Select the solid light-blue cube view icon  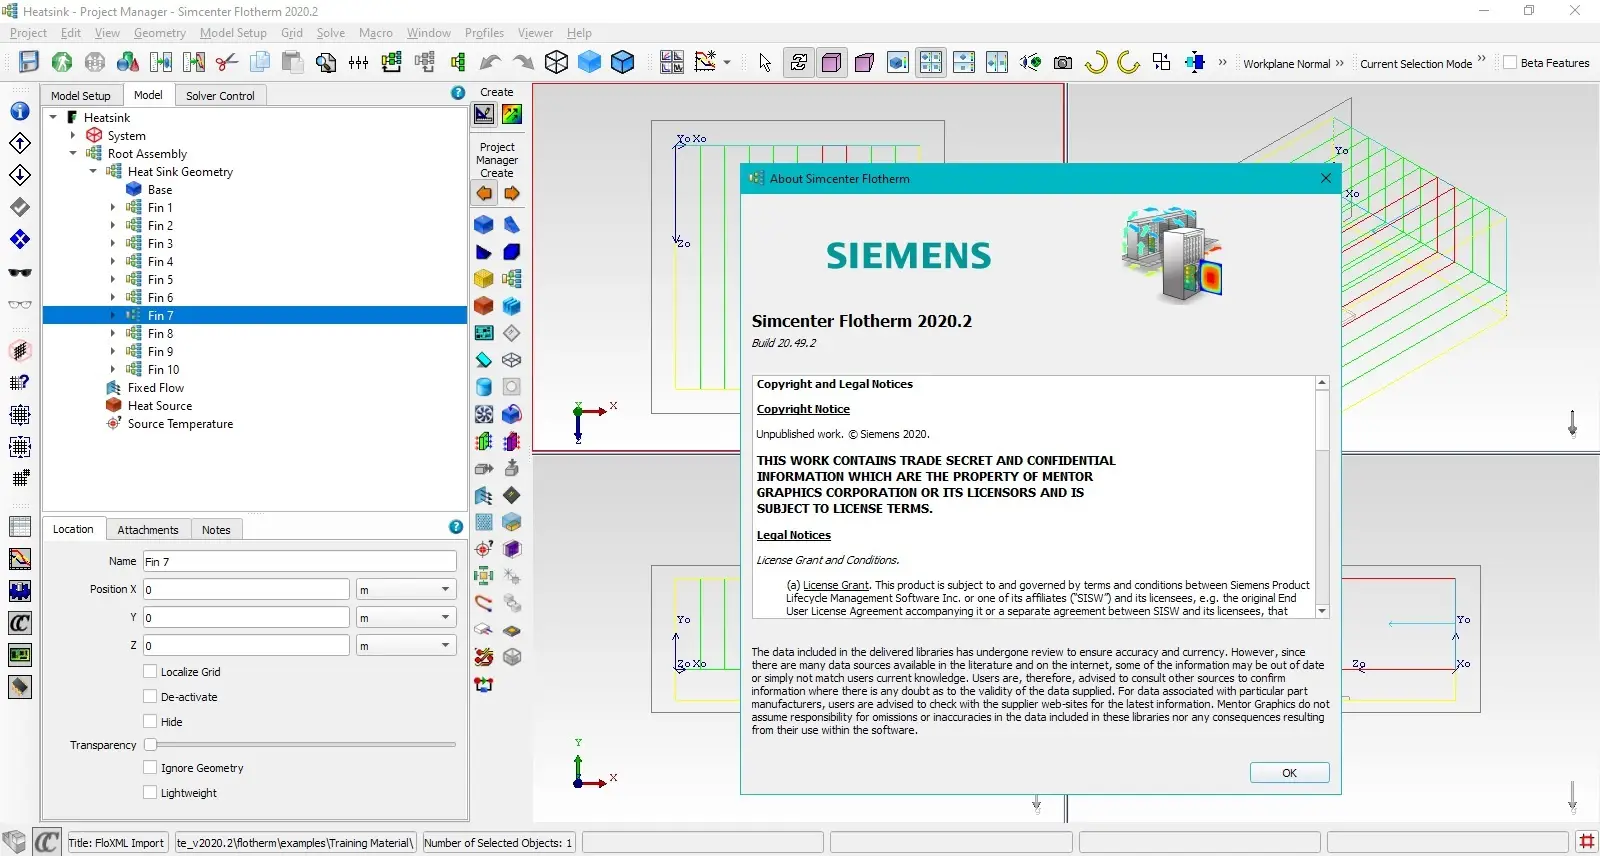point(590,62)
